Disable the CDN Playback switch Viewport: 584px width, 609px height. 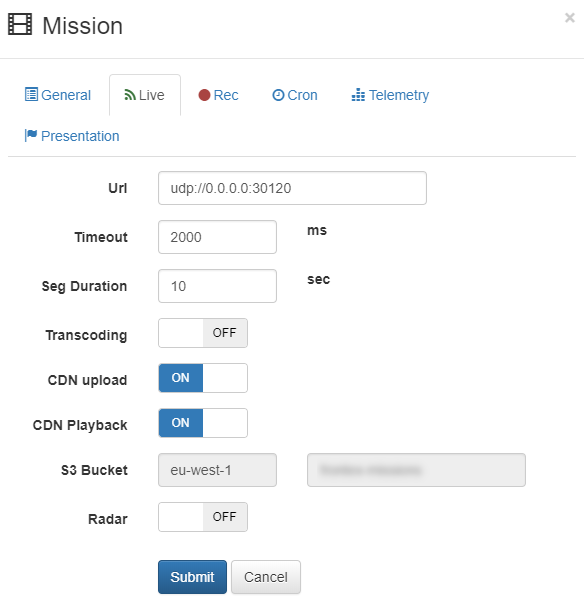(203, 423)
